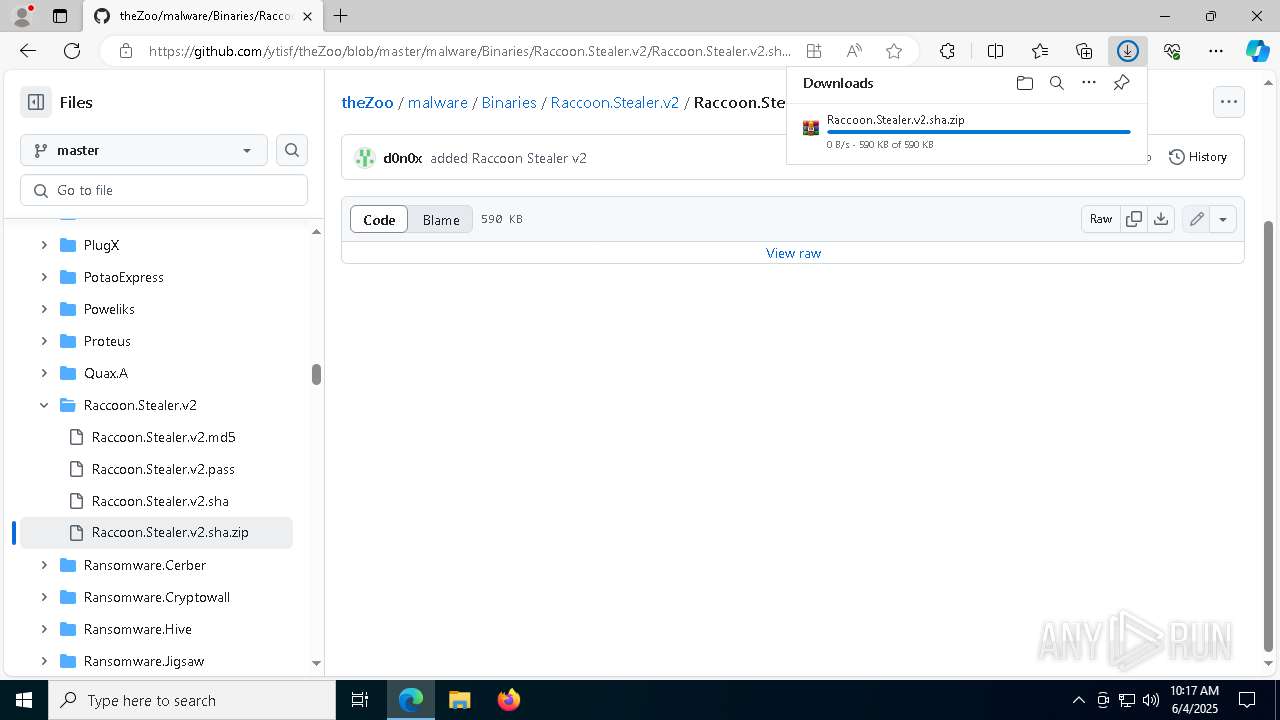
Task: Toggle the Downloads toolbar button
Action: click(1128, 51)
